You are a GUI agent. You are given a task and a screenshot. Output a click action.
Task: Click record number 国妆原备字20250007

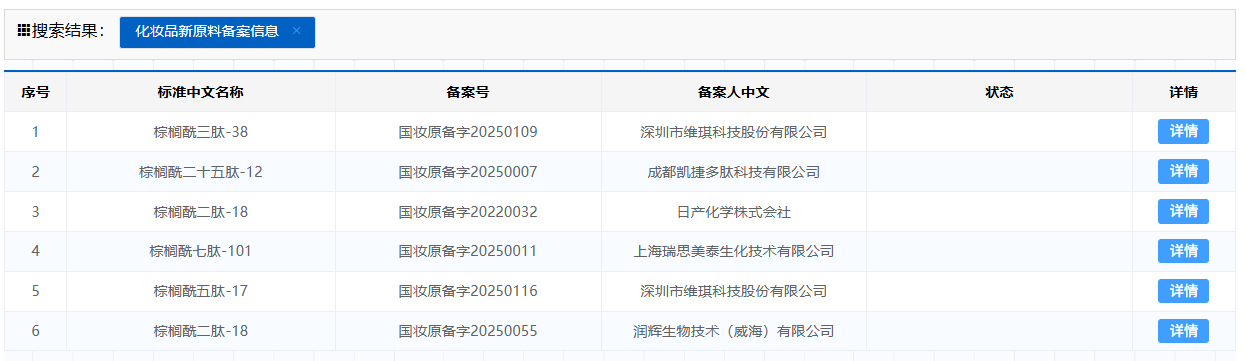(x=468, y=172)
